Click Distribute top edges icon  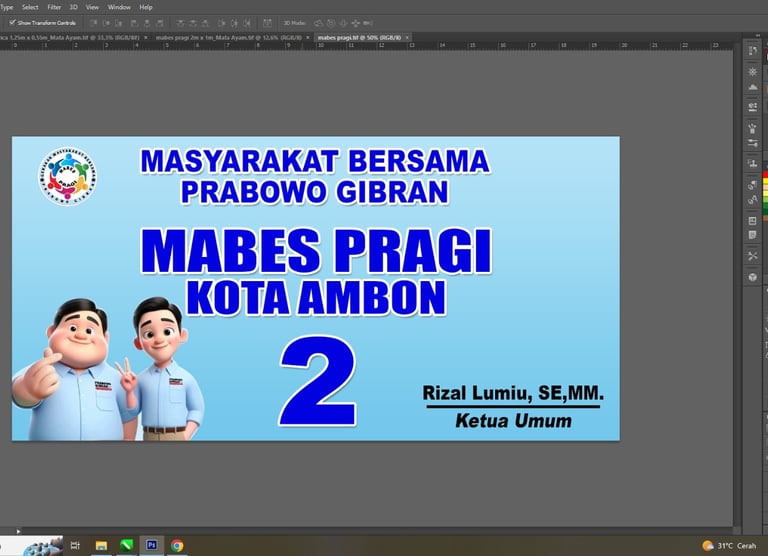[180, 23]
